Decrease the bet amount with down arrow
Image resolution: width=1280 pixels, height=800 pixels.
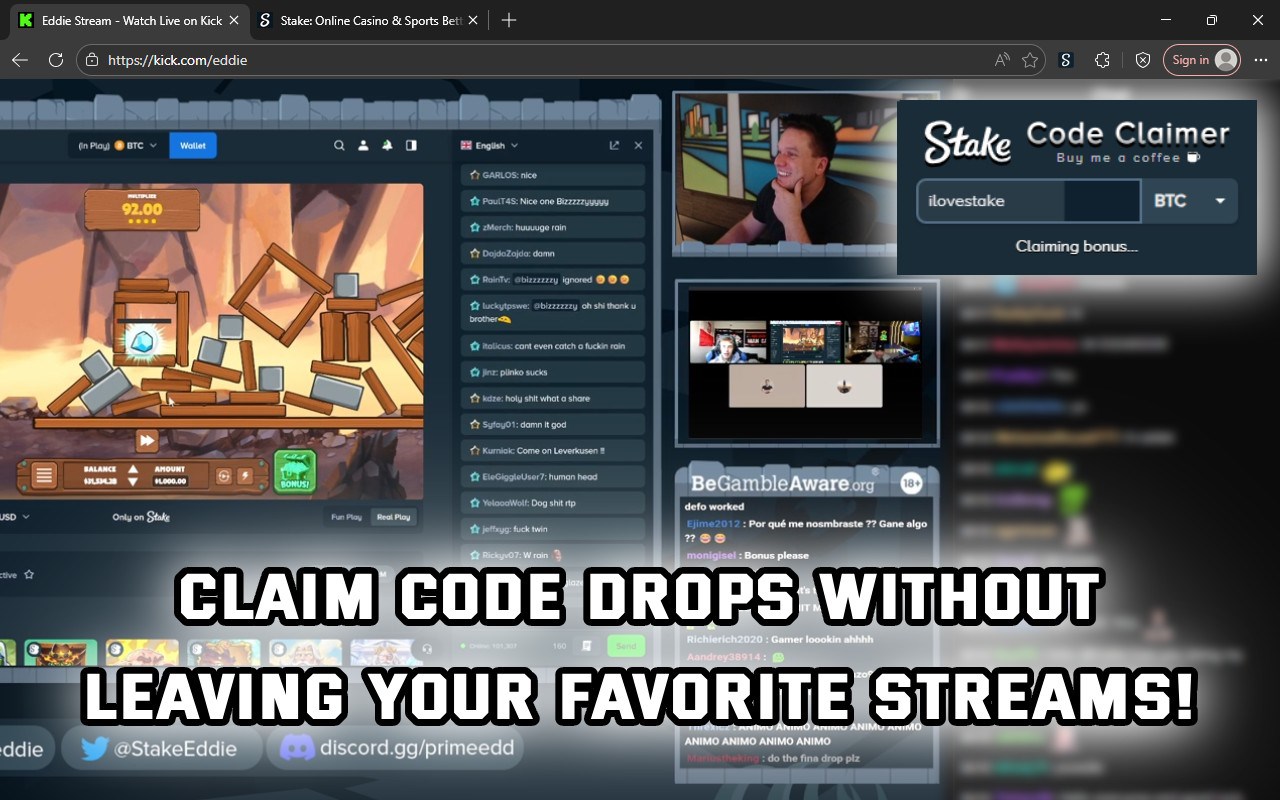[x=133, y=482]
